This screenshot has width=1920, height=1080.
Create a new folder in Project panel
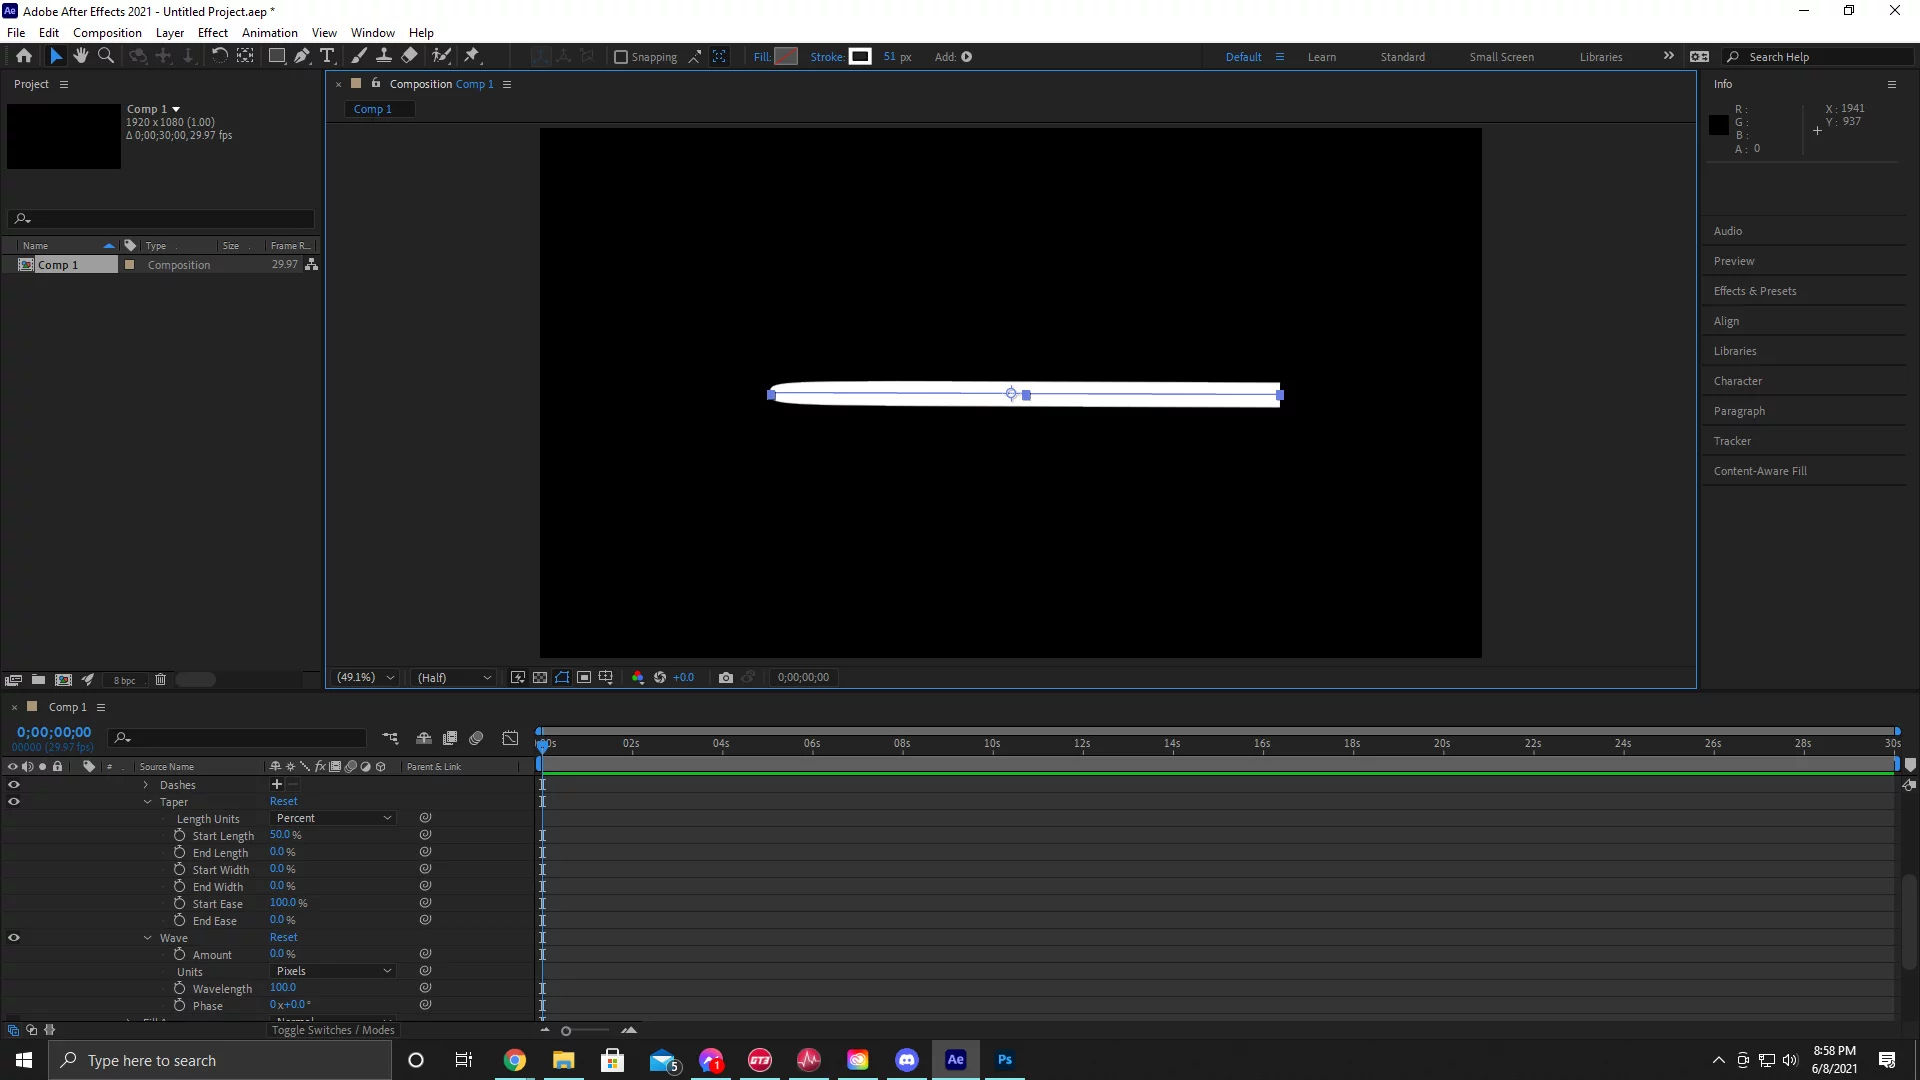click(38, 680)
